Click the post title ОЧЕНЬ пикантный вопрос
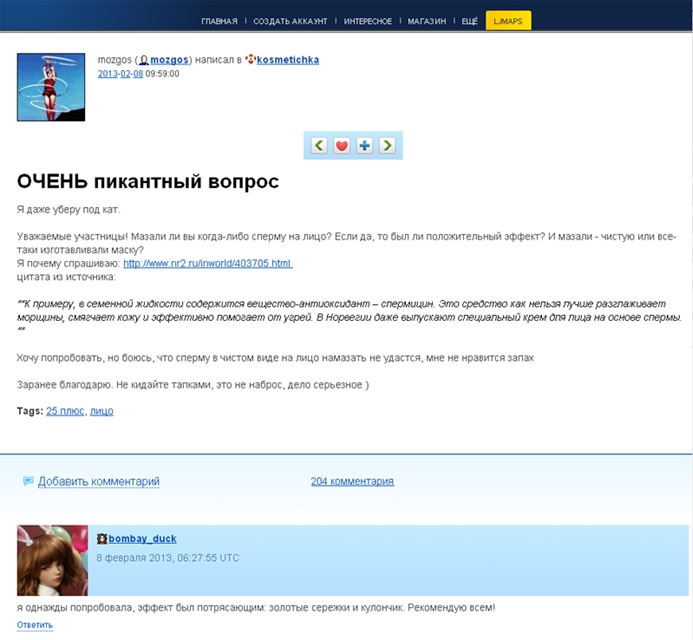Screen dimensions: 693x640 click(148, 181)
